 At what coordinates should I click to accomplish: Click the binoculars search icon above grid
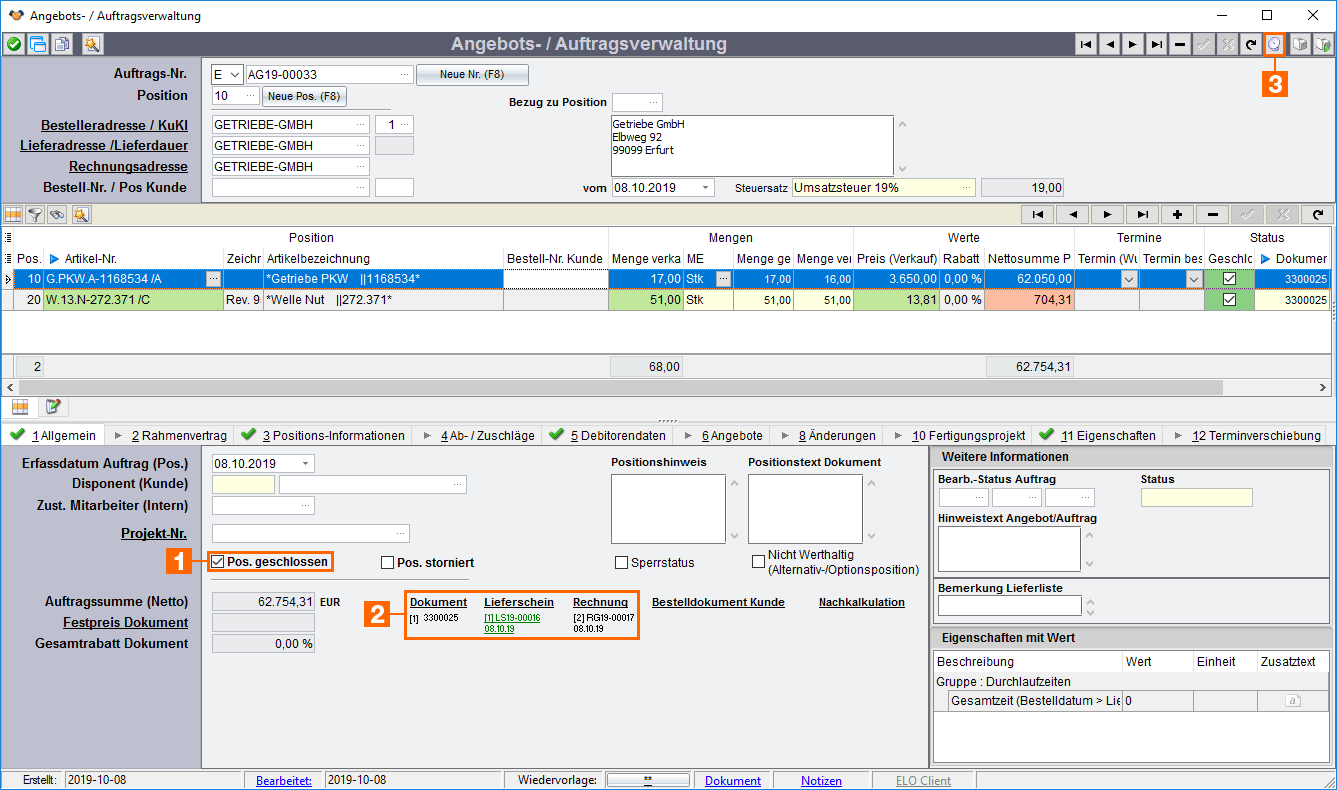pyautogui.click(x=57, y=214)
